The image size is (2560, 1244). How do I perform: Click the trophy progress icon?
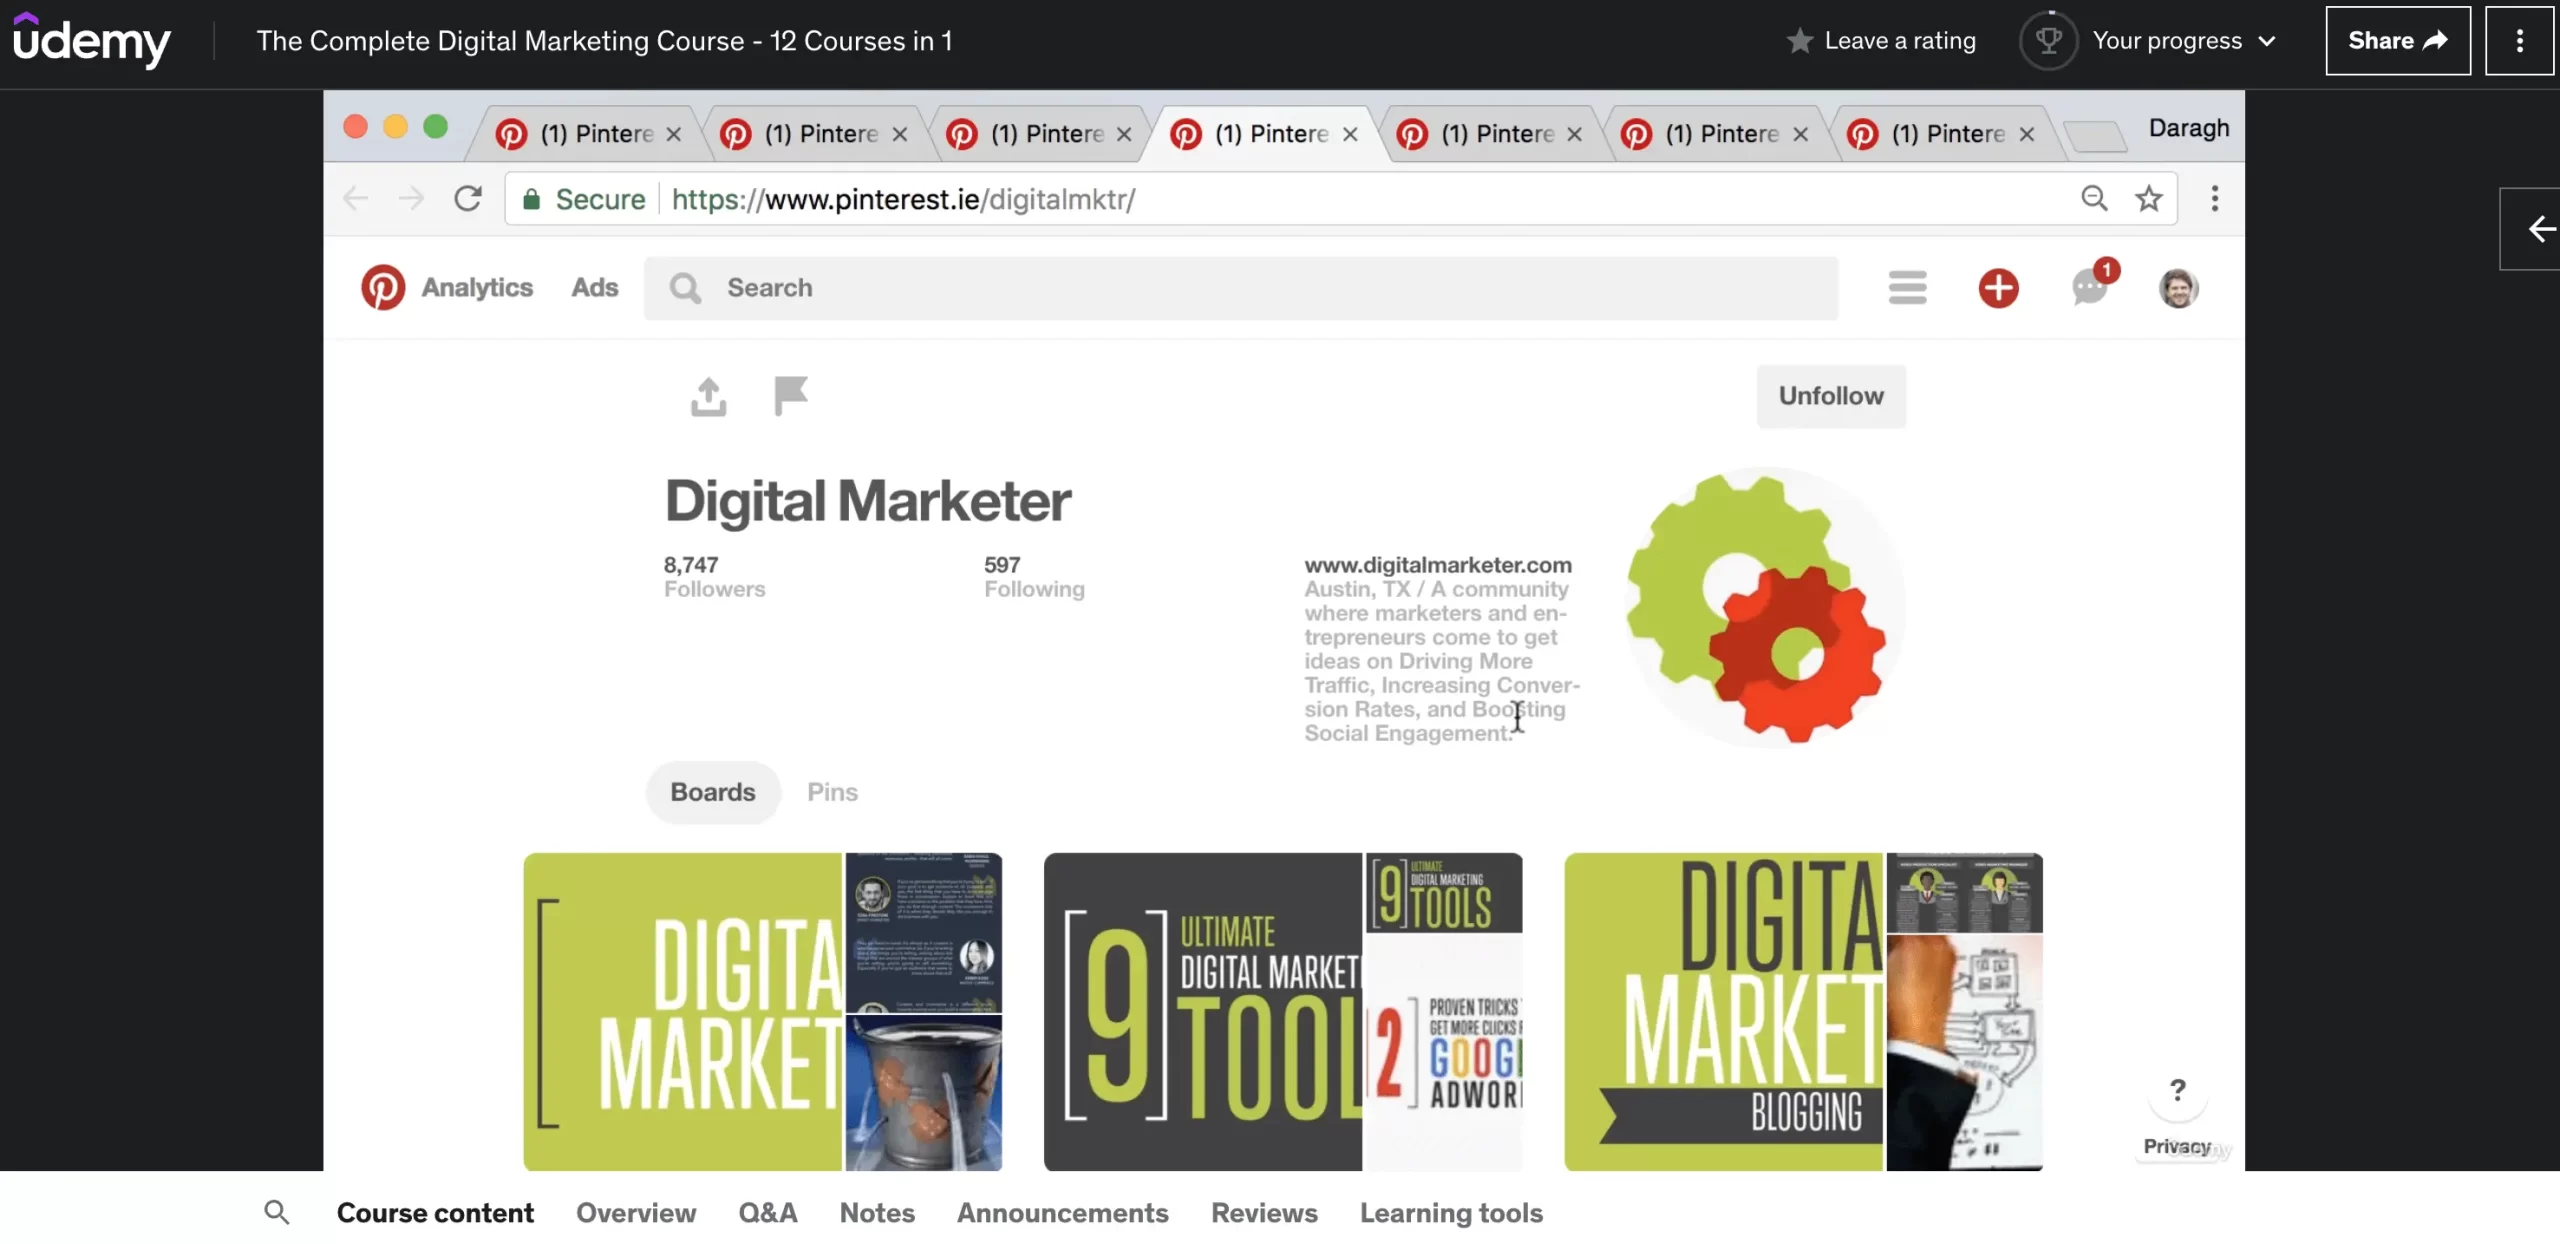point(2048,41)
